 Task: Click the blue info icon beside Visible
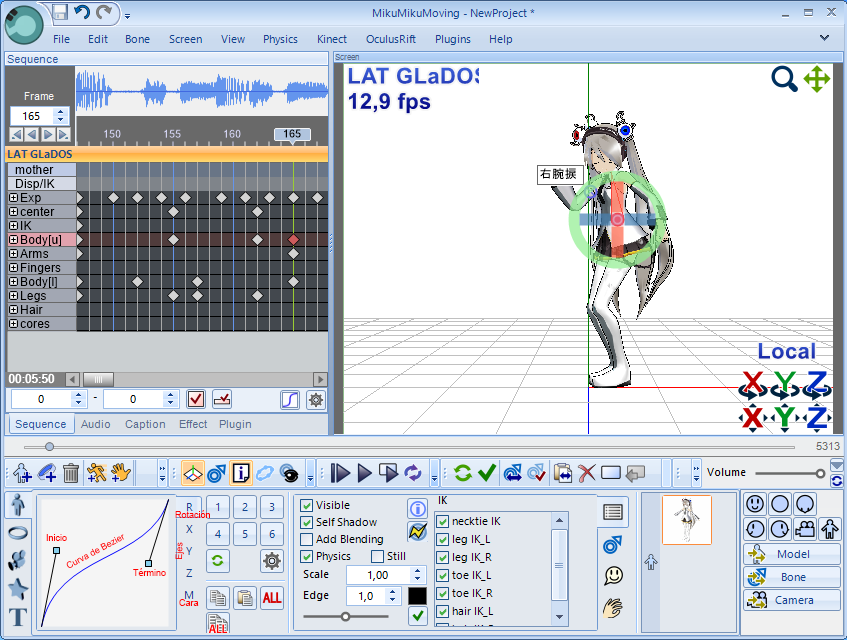417,509
